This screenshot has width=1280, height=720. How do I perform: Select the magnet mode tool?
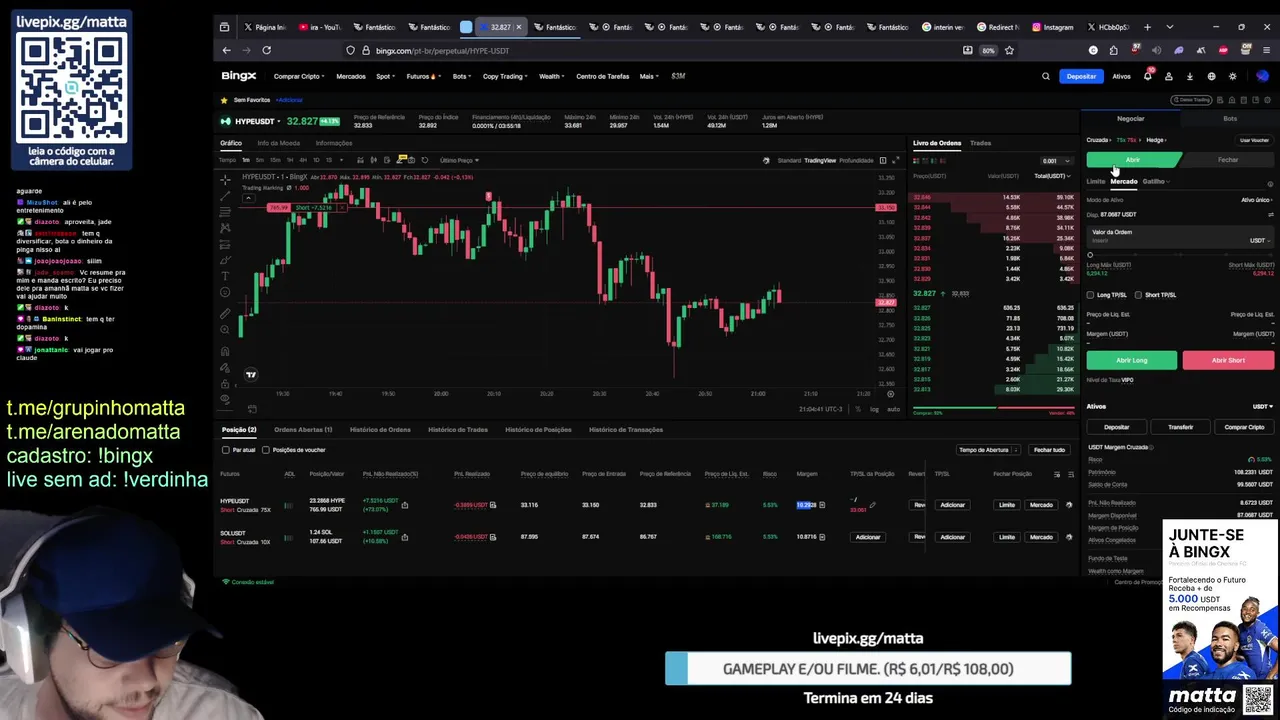[x=225, y=352]
